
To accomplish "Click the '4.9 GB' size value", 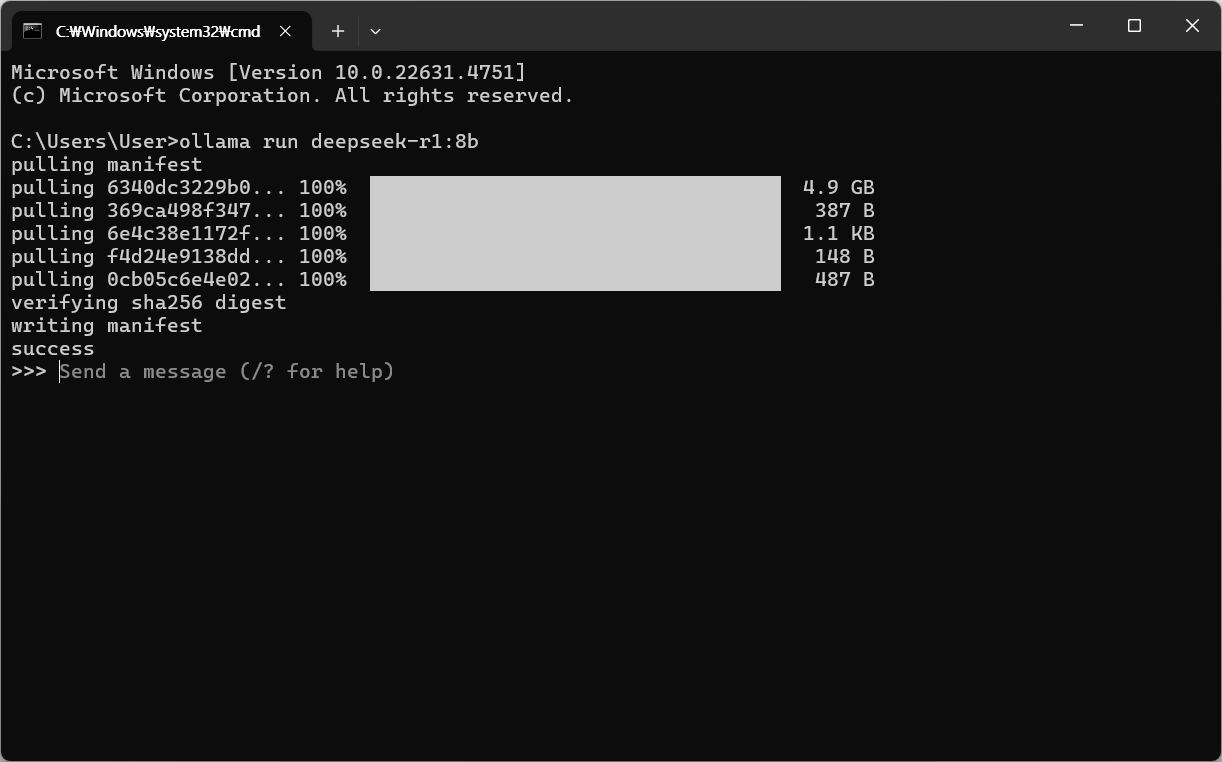I will click(x=839, y=188).
